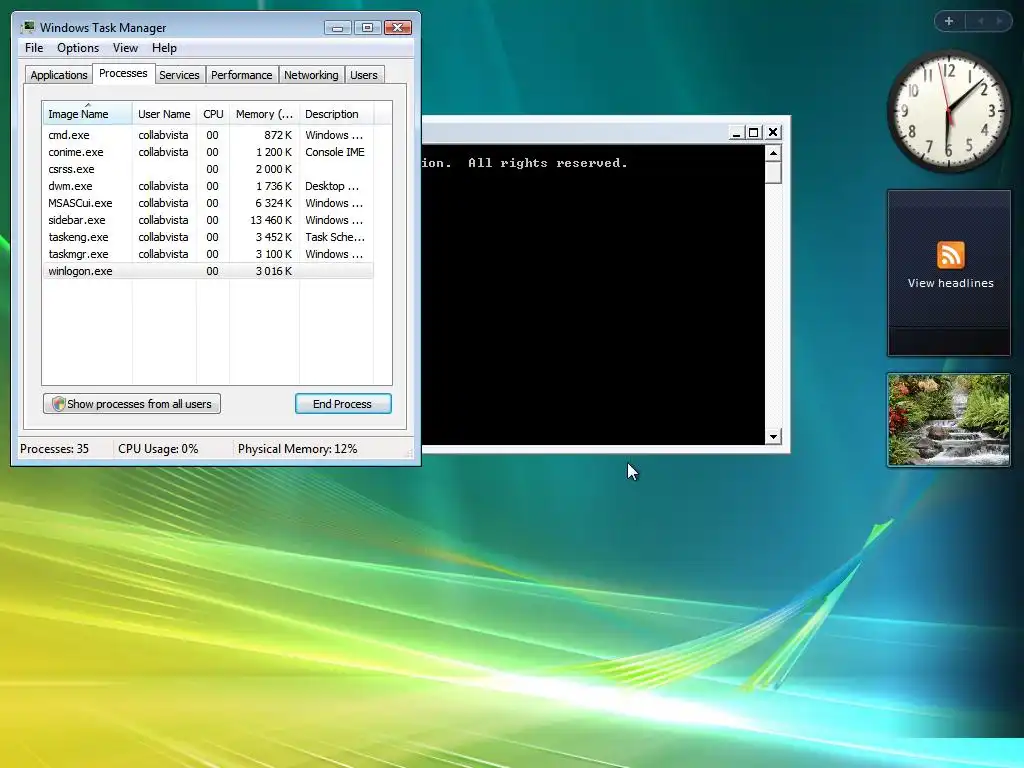Open the Options menu

[78, 48]
